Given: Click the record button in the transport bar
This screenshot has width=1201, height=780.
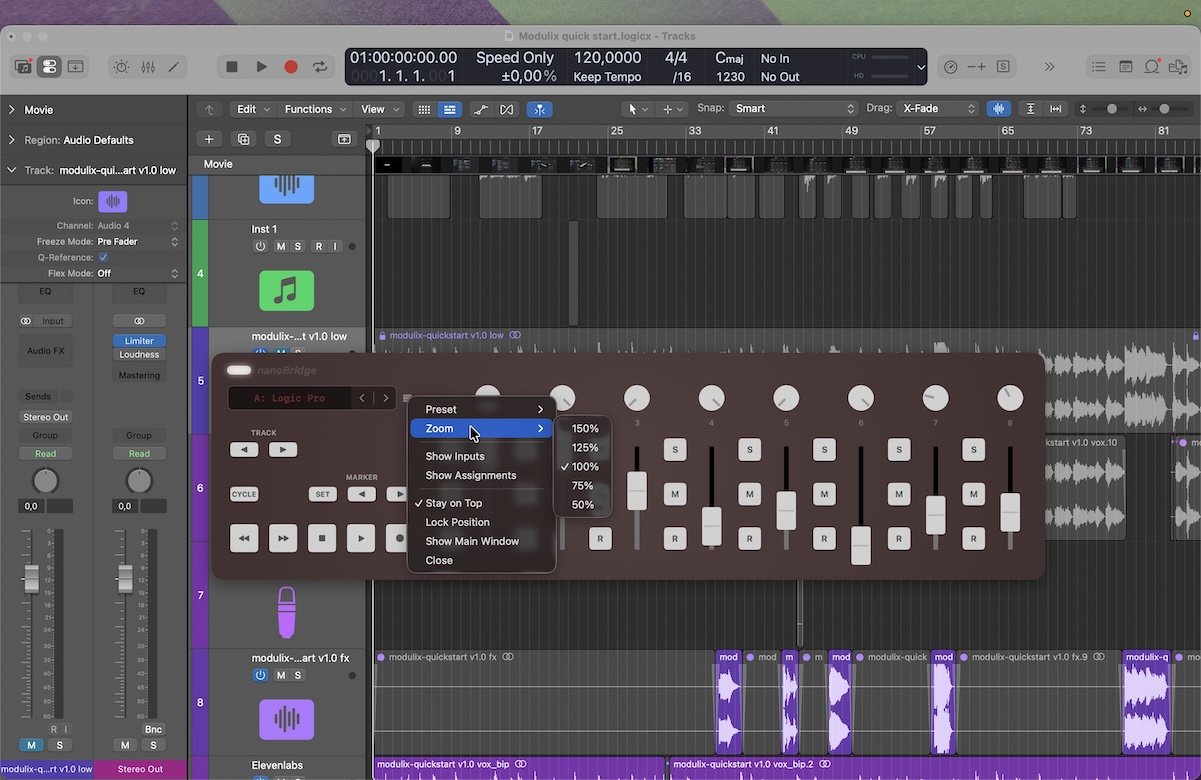Looking at the screenshot, I should [x=291, y=67].
